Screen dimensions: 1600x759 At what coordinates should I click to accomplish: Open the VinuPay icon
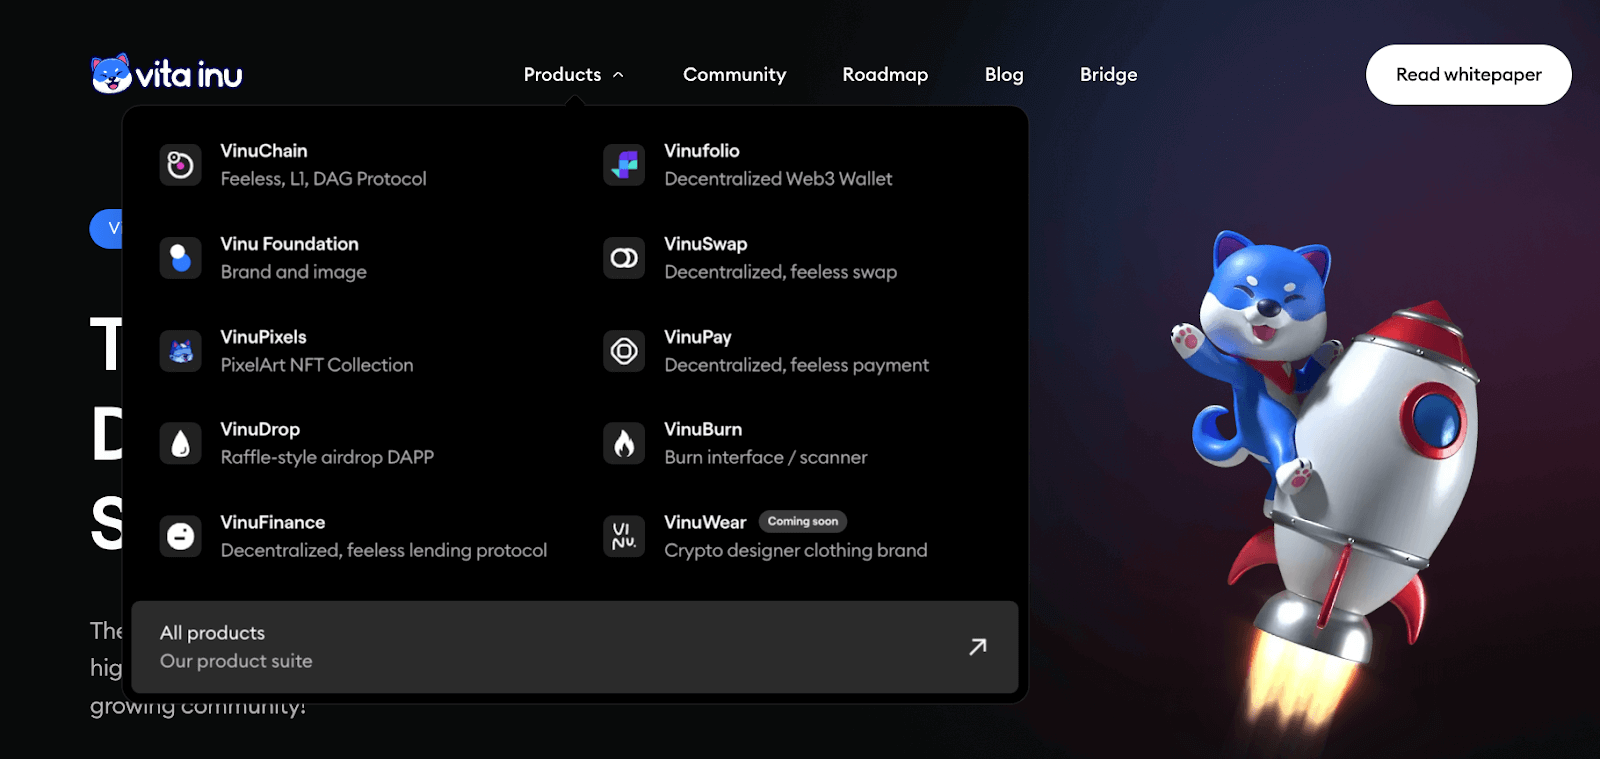point(624,351)
